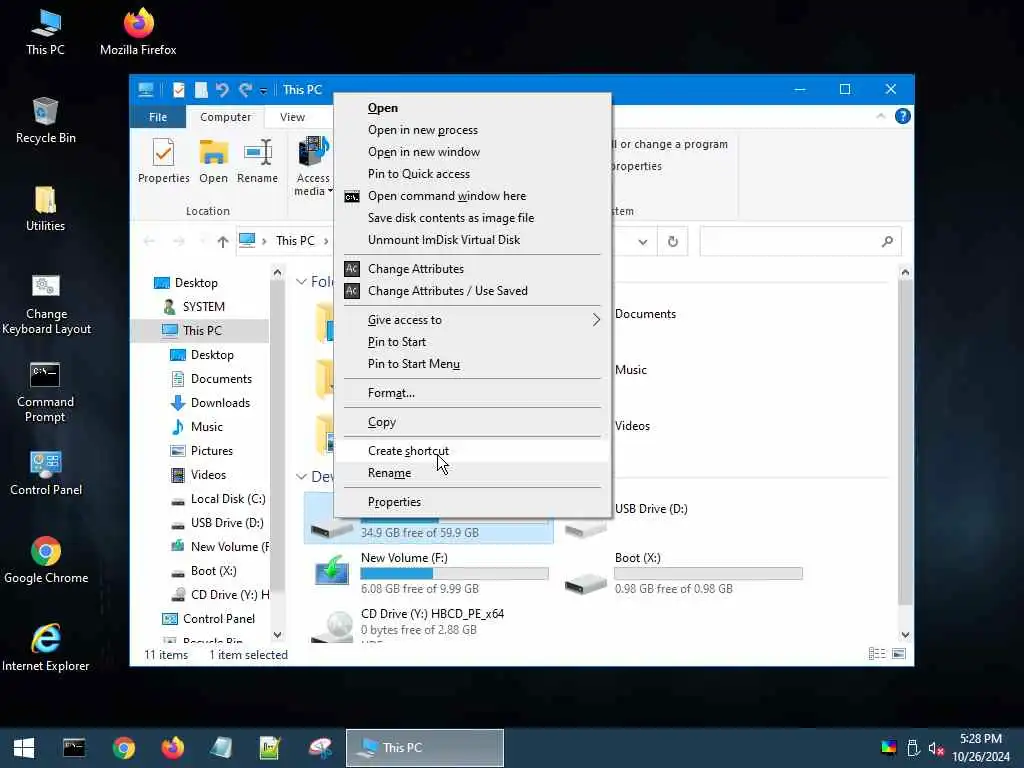Select USB Drive (D:) in navigation pane
The height and width of the screenshot is (768, 1024).
[x=227, y=522]
